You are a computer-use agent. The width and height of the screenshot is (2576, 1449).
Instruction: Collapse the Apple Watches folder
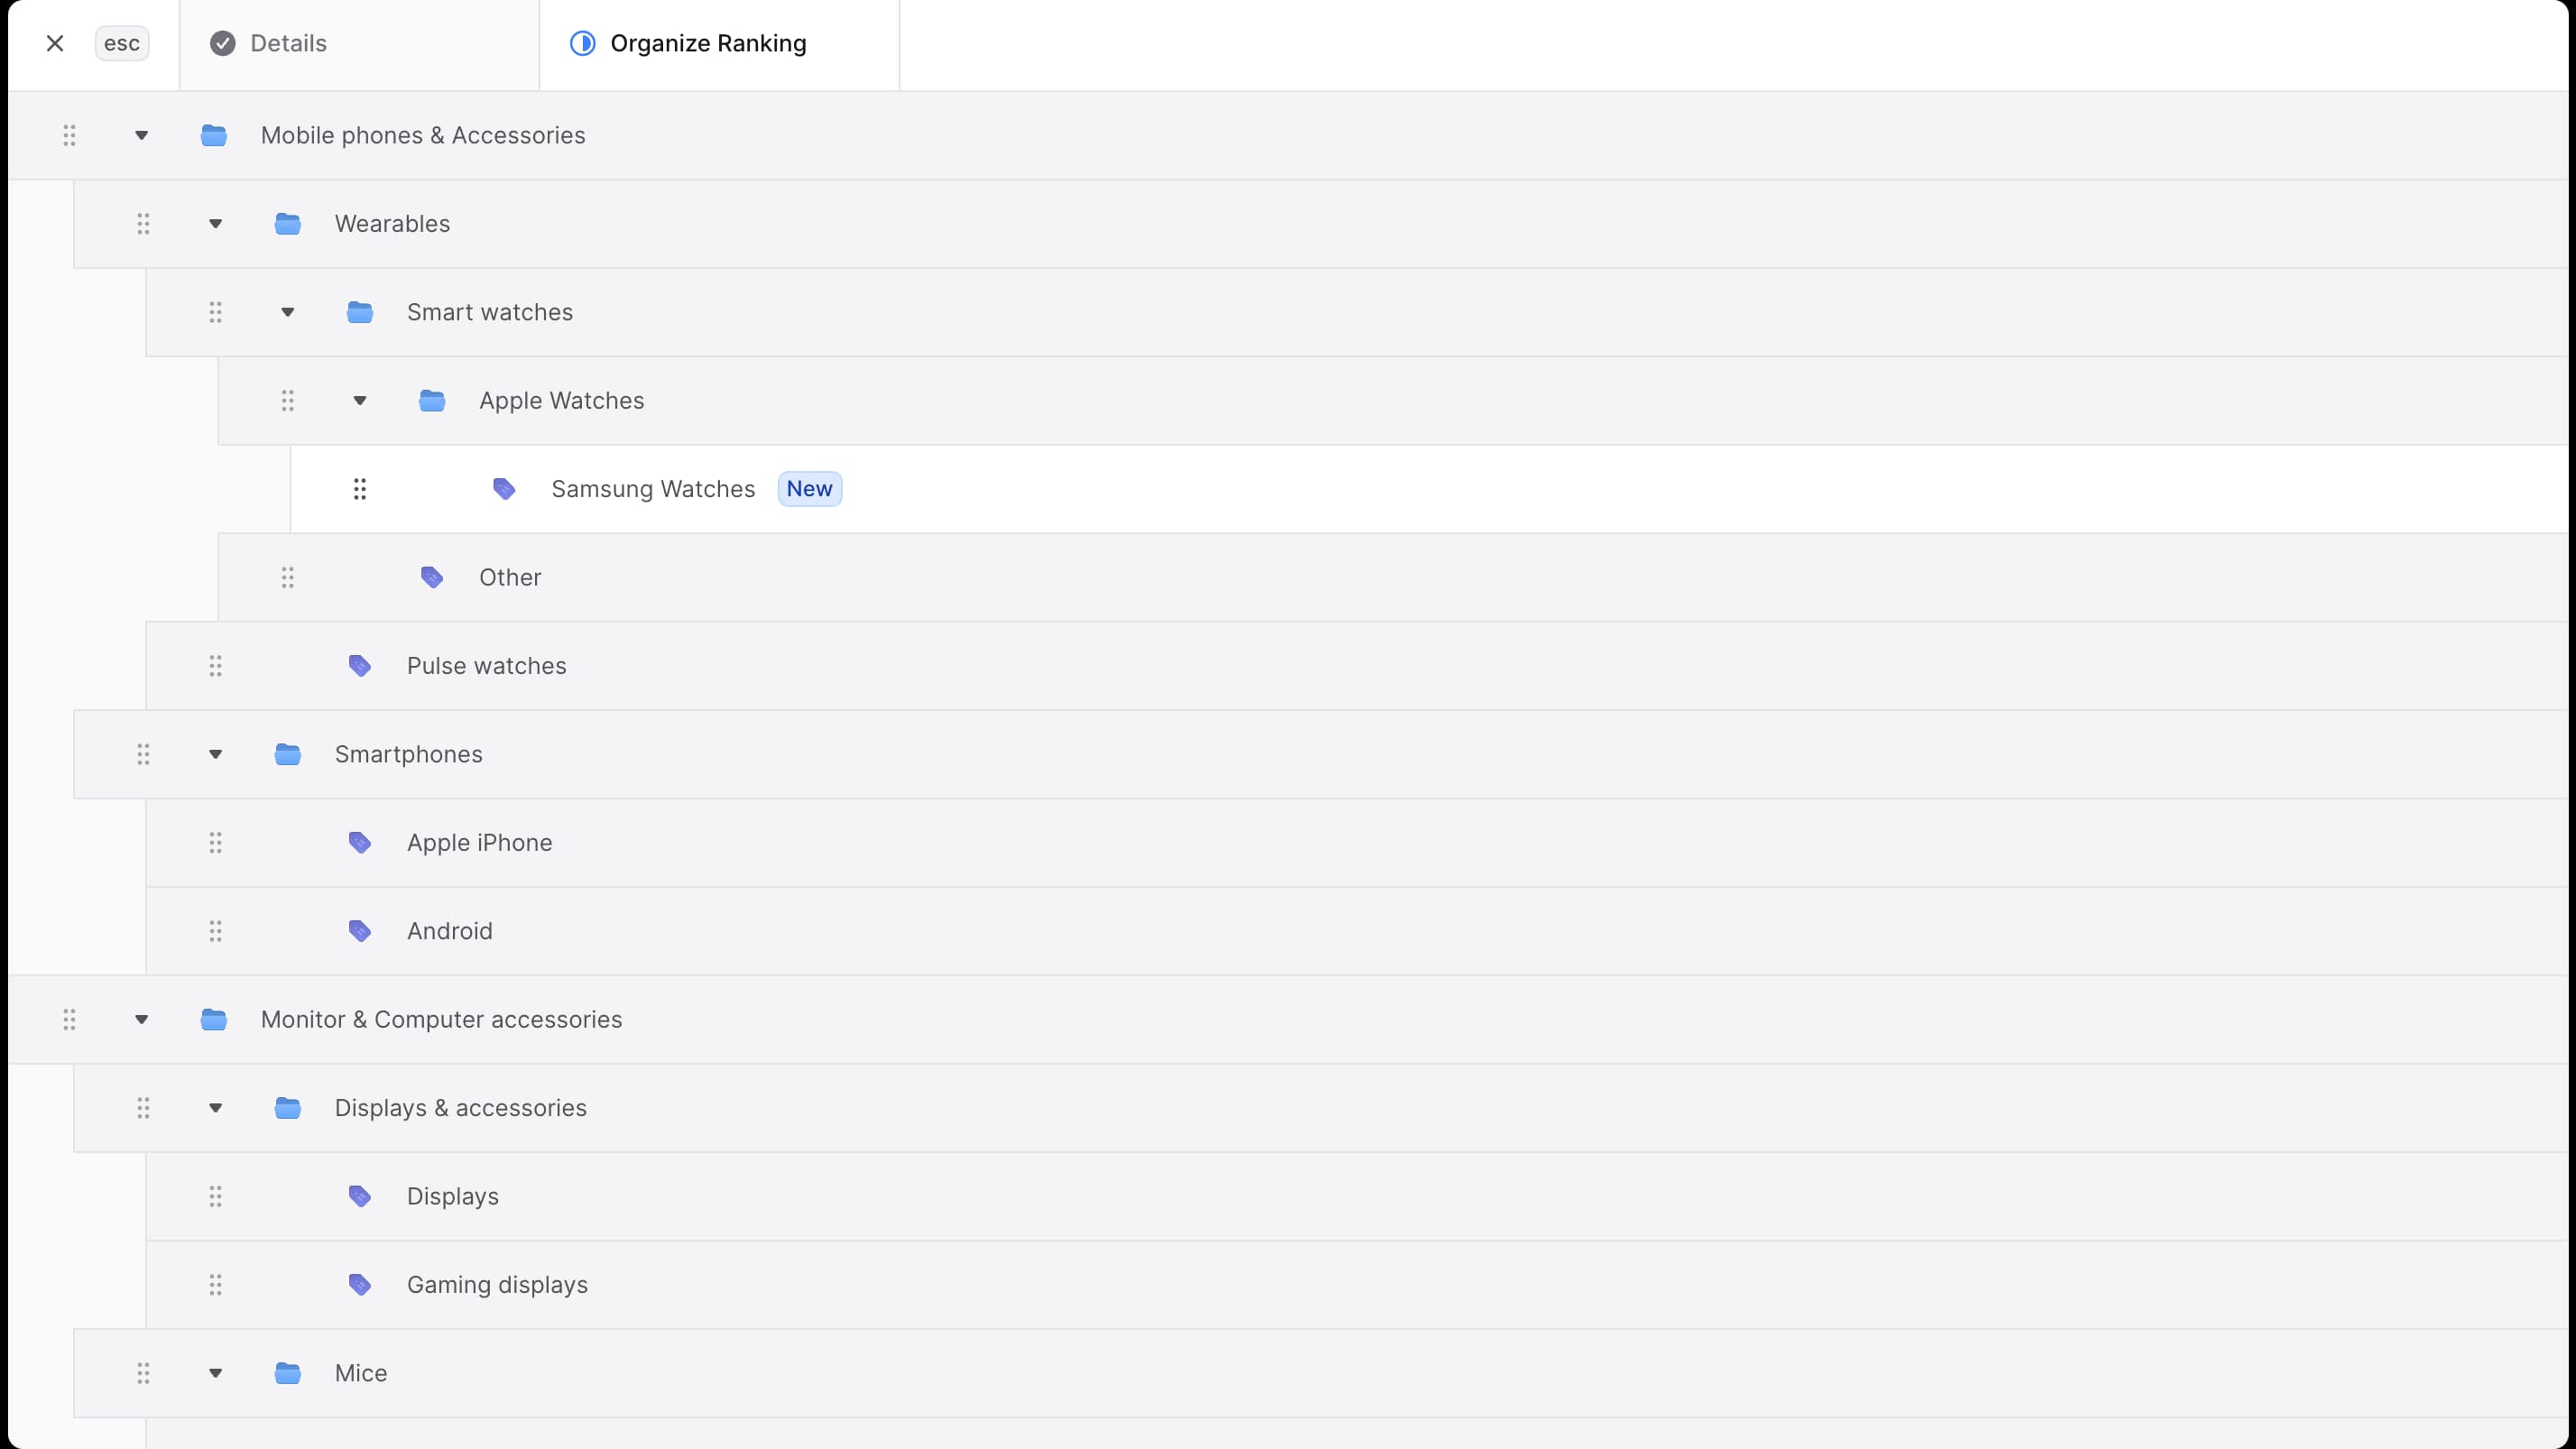[360, 400]
